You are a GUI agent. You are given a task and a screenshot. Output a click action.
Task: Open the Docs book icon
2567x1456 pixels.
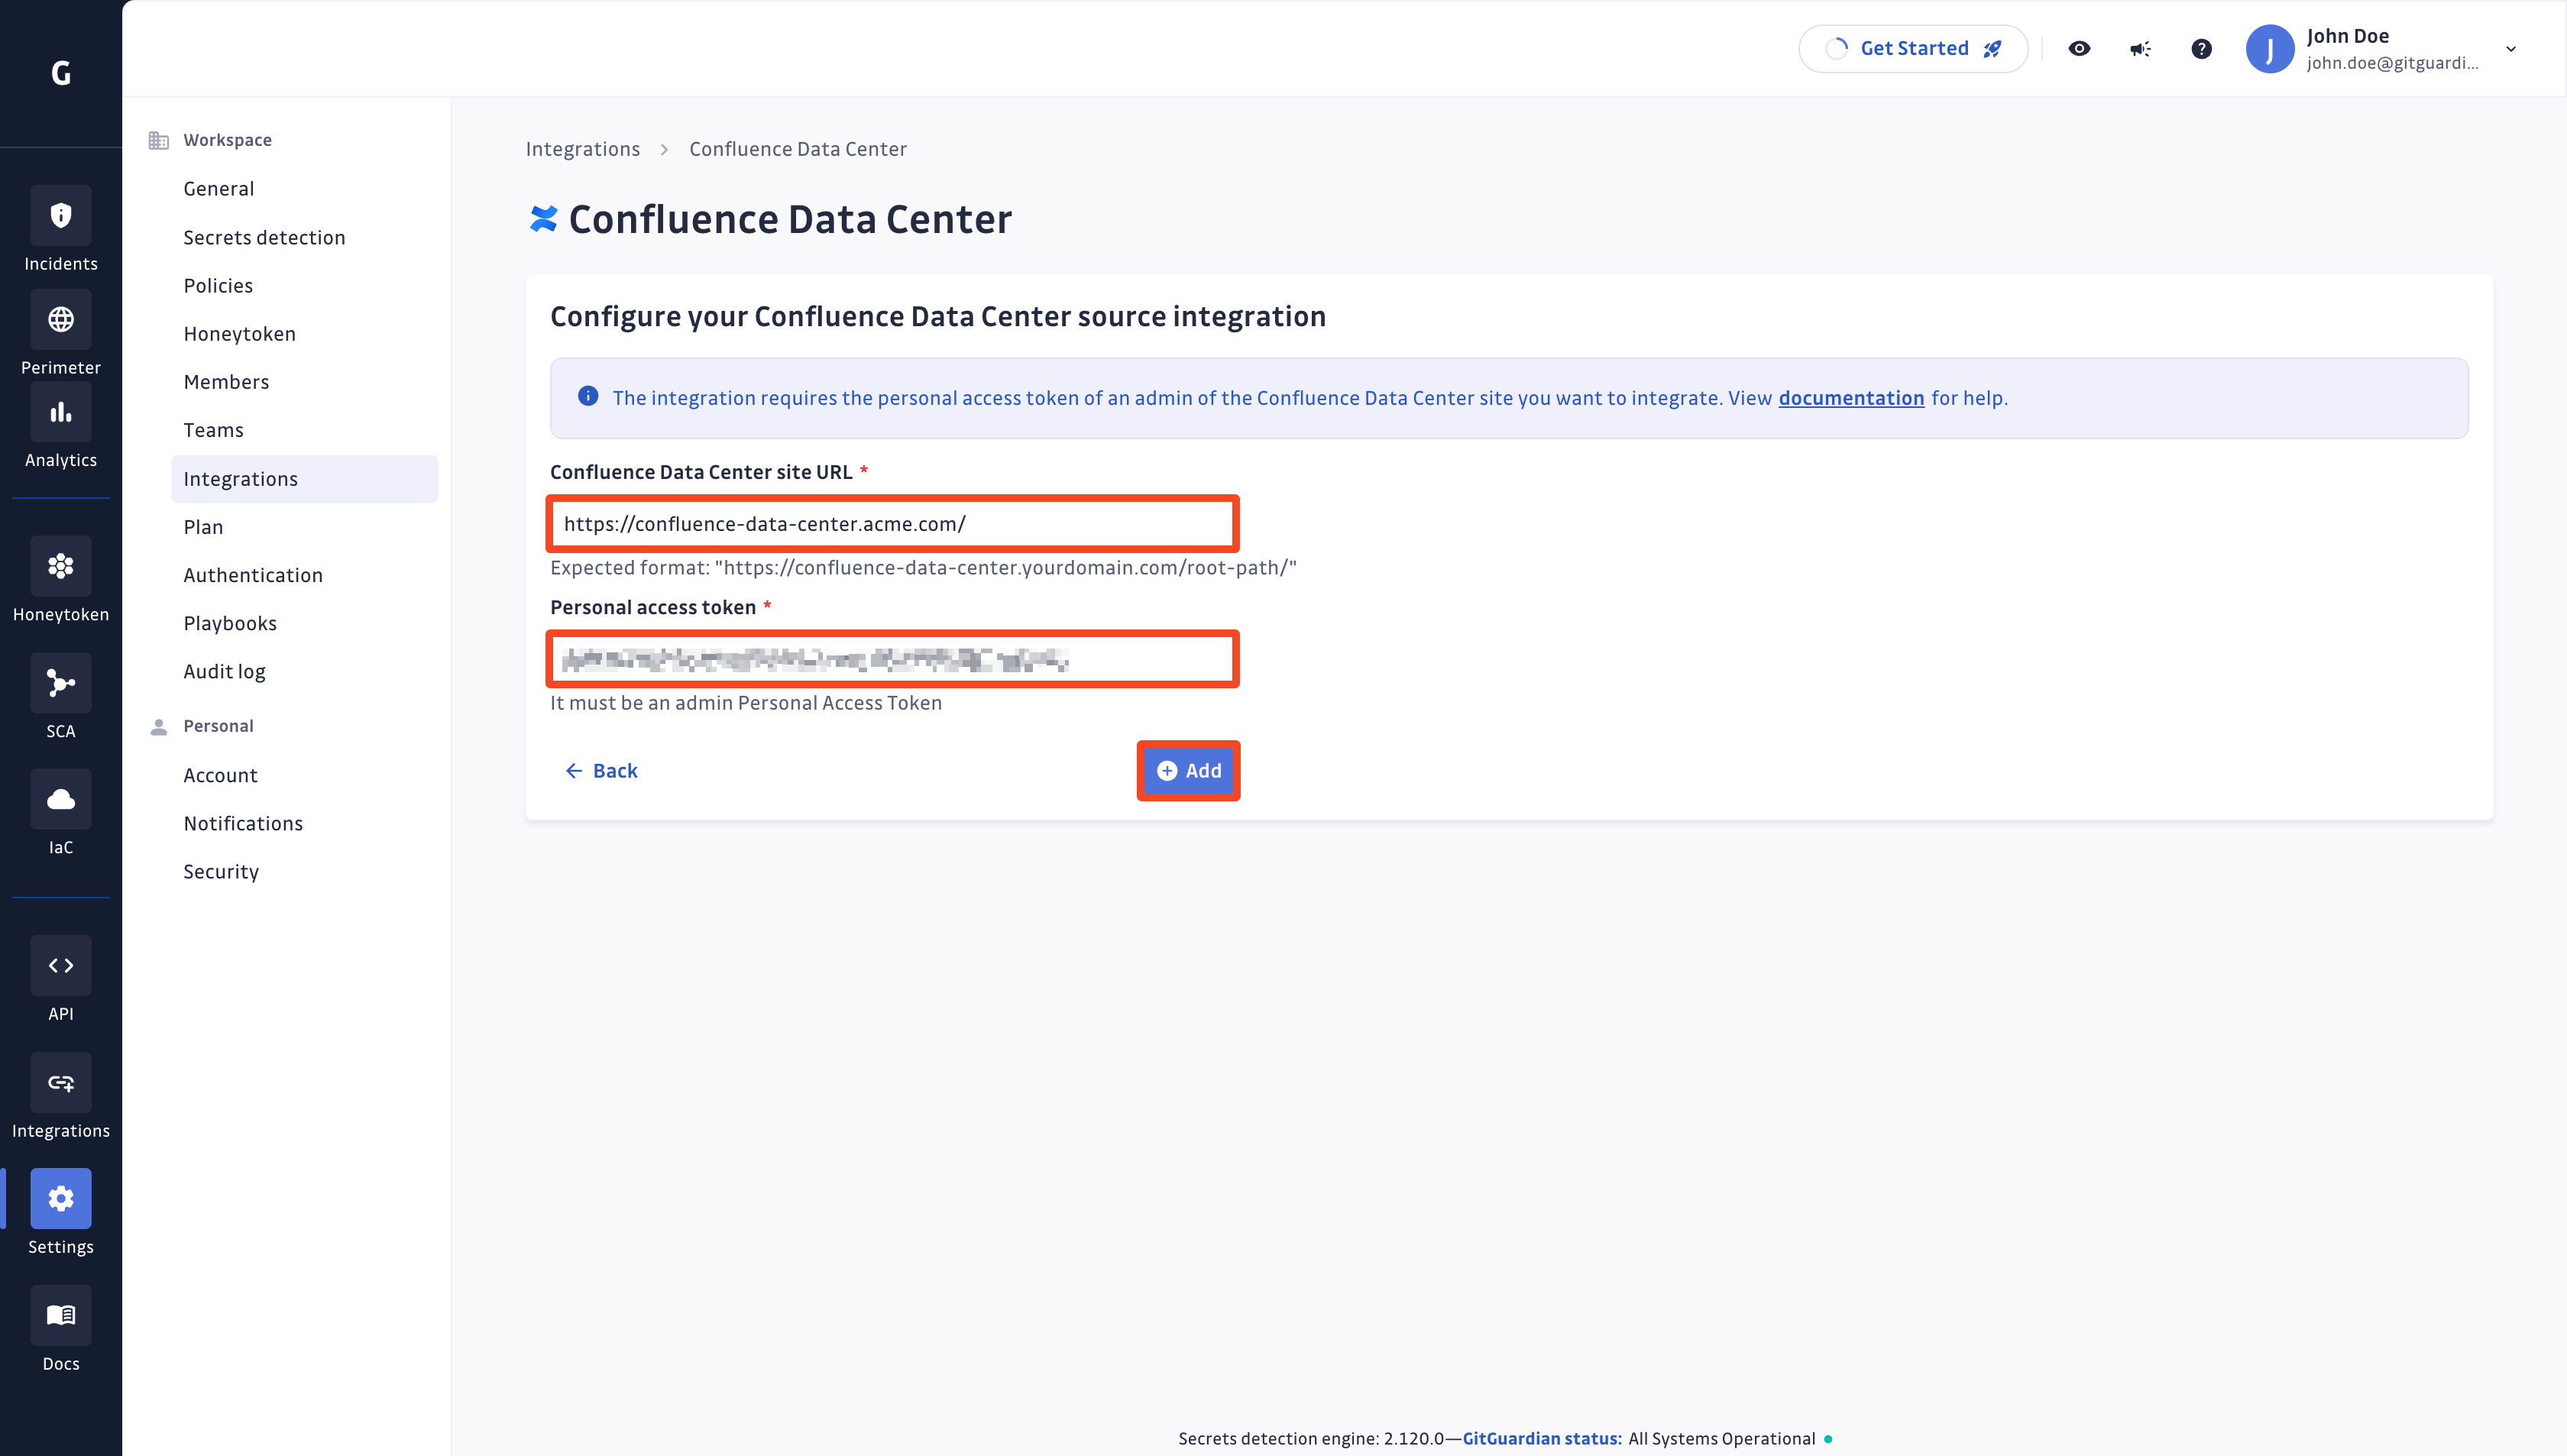tap(61, 1315)
